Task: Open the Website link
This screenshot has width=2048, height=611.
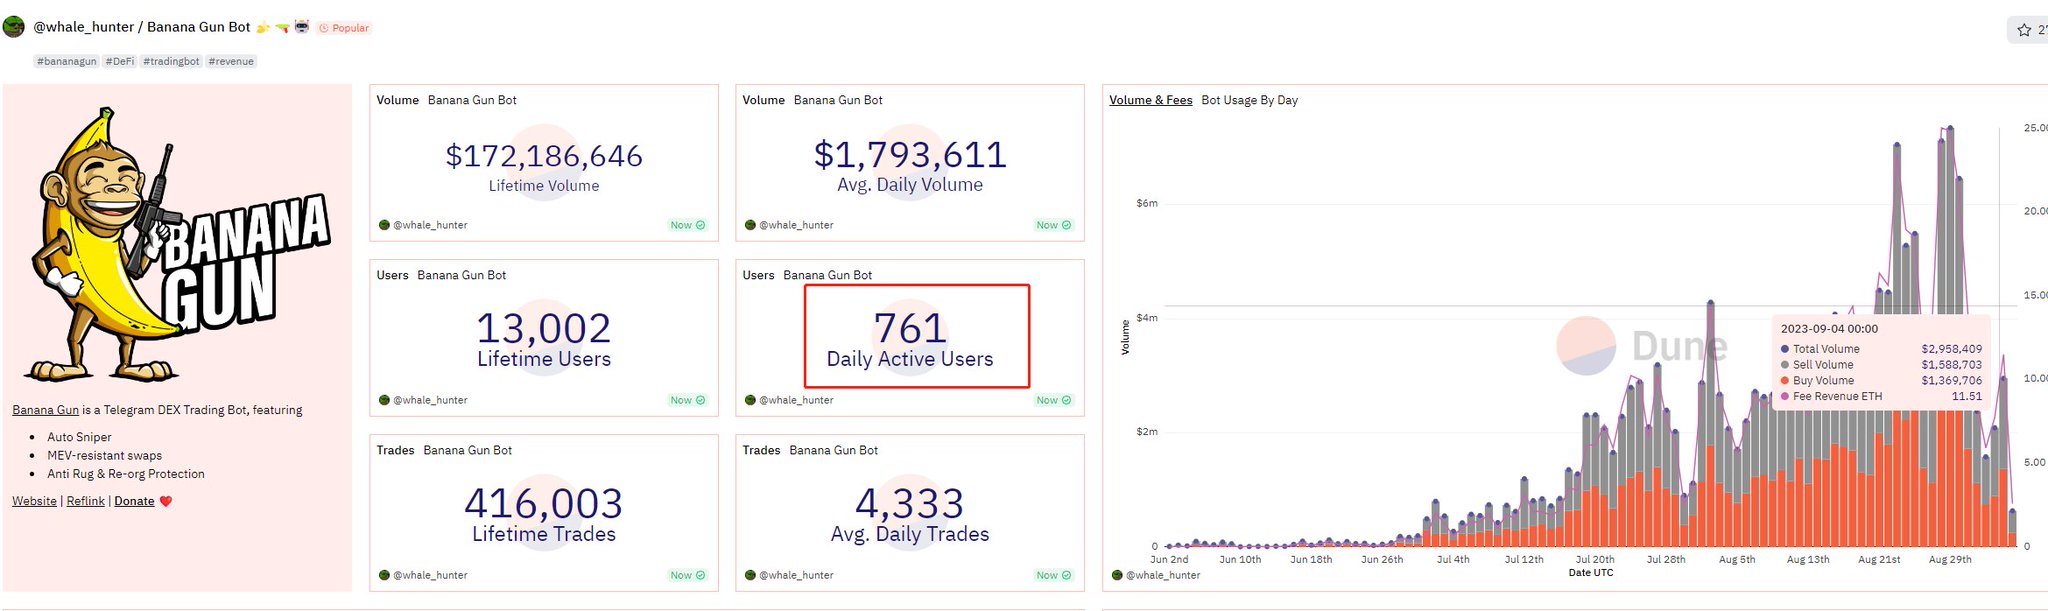Action: click(x=34, y=501)
